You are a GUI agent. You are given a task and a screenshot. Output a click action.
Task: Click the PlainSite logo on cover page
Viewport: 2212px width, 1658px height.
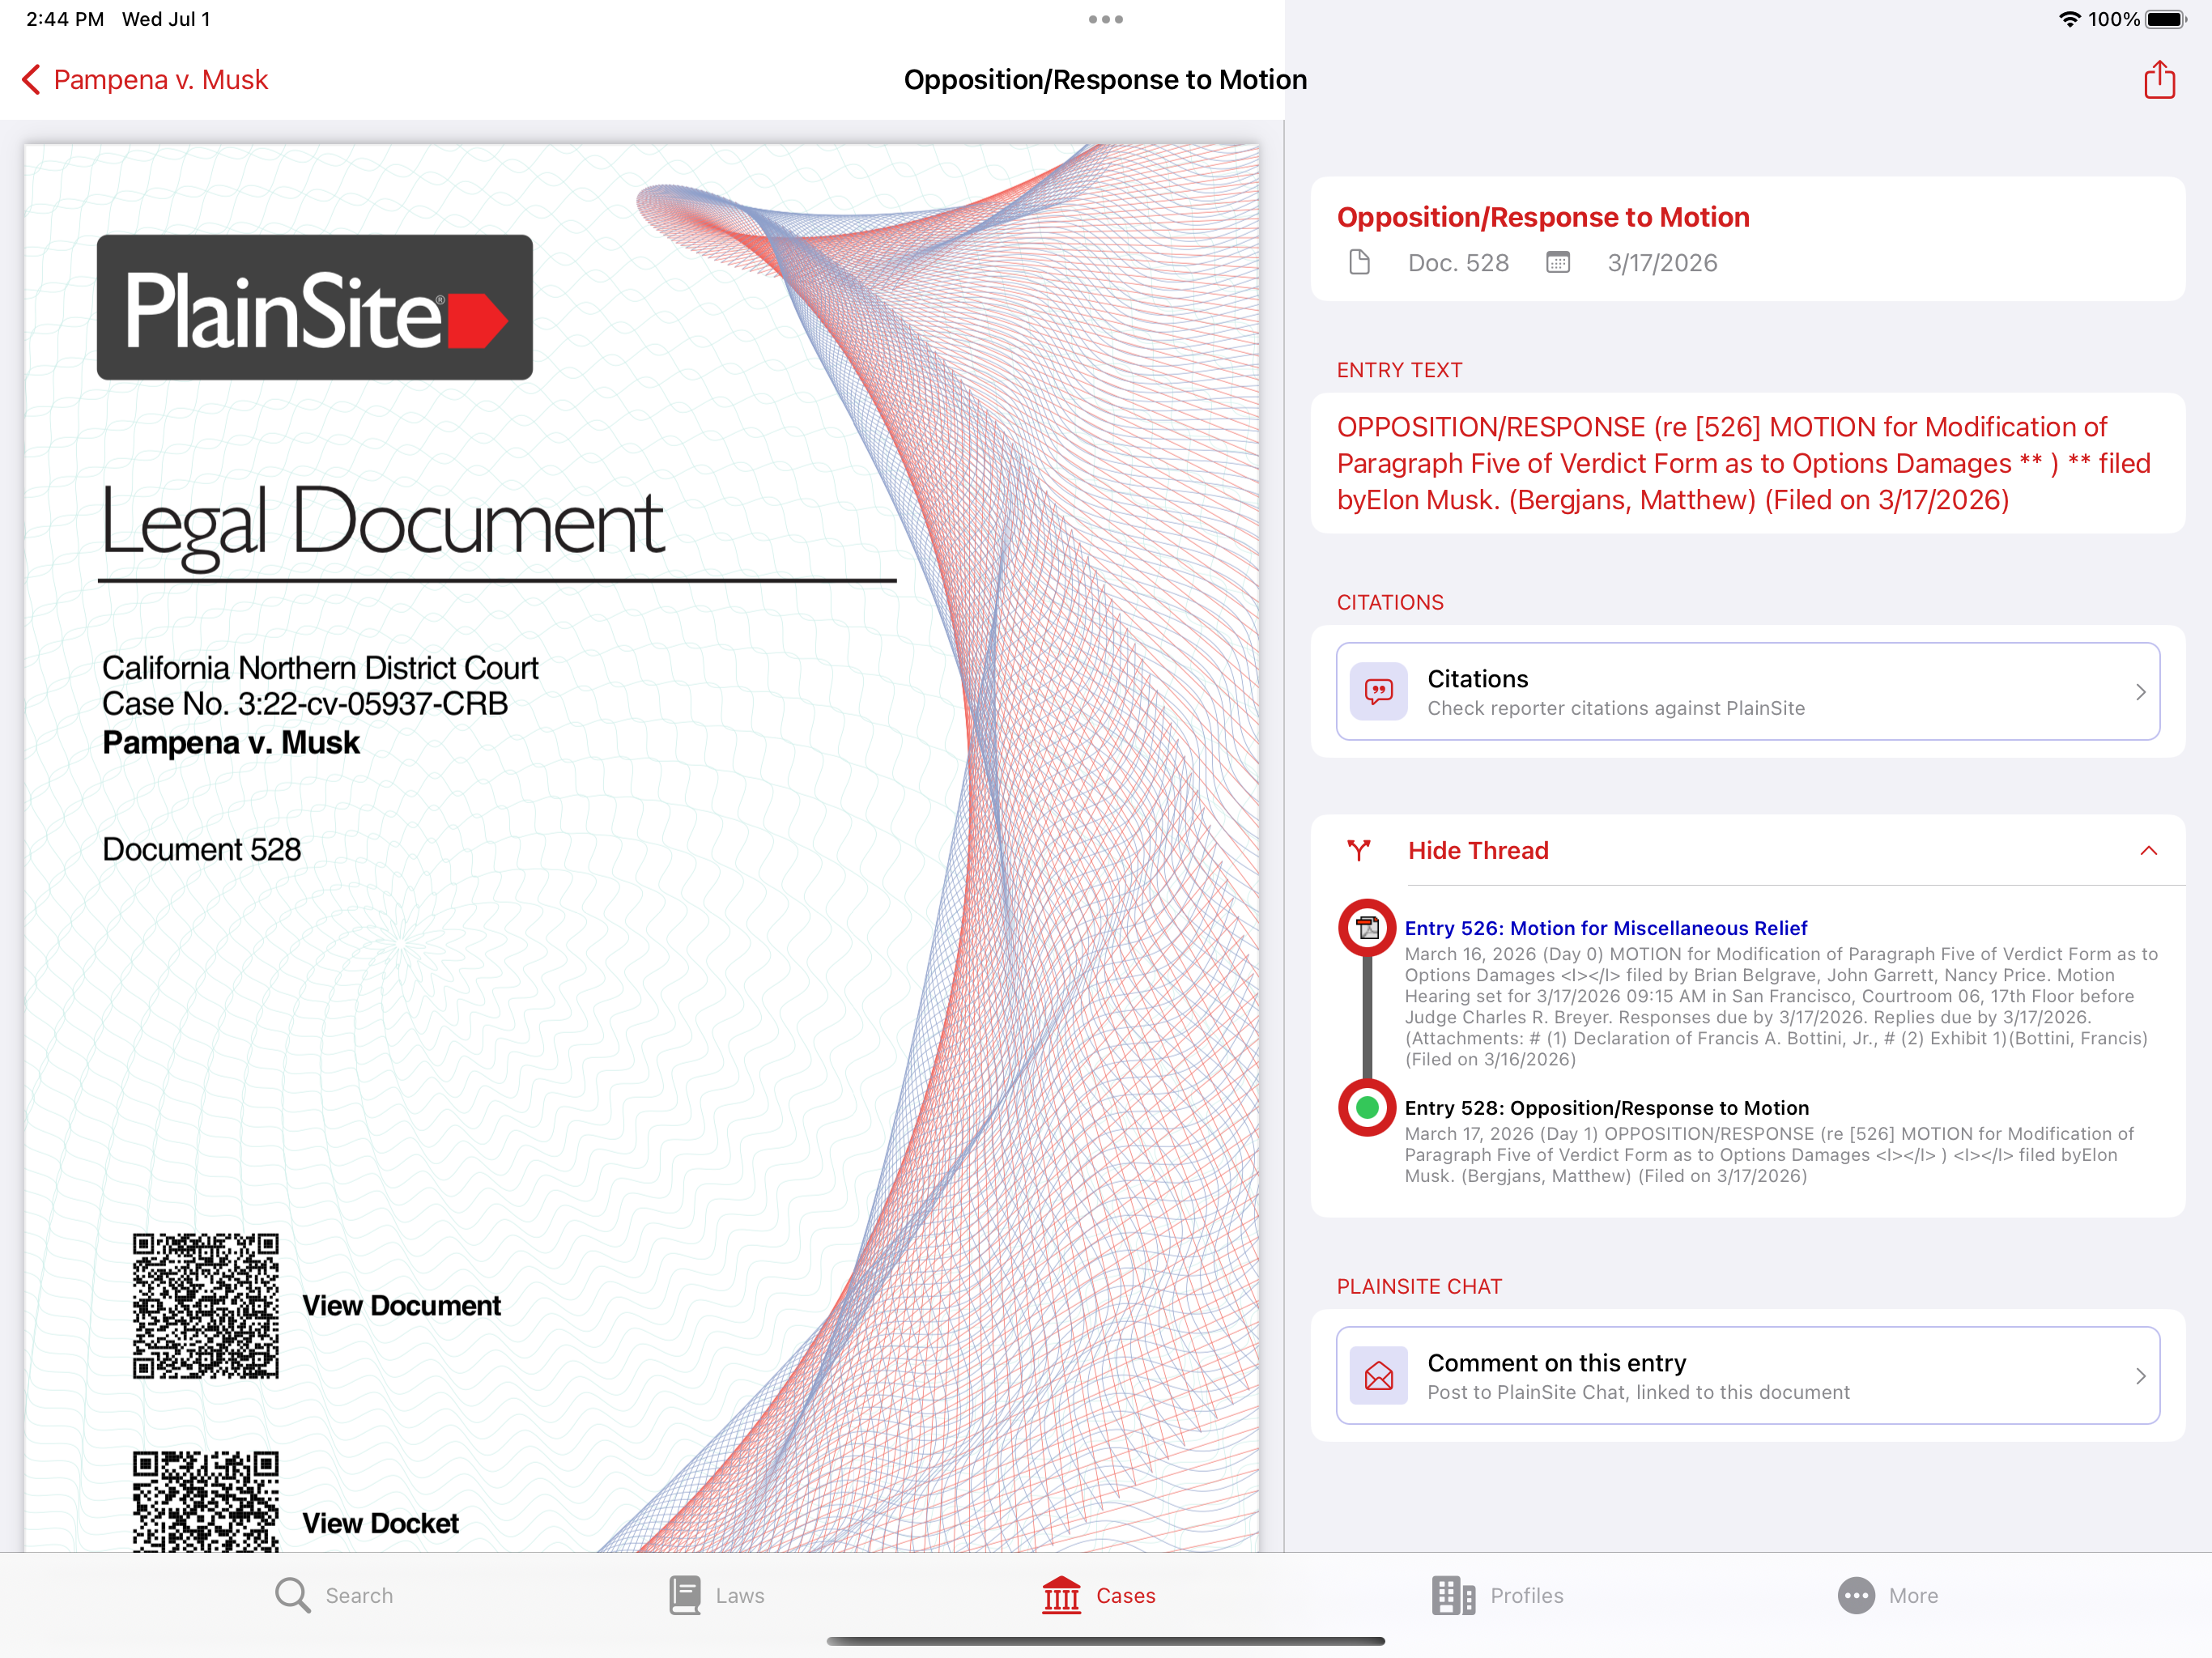point(314,307)
